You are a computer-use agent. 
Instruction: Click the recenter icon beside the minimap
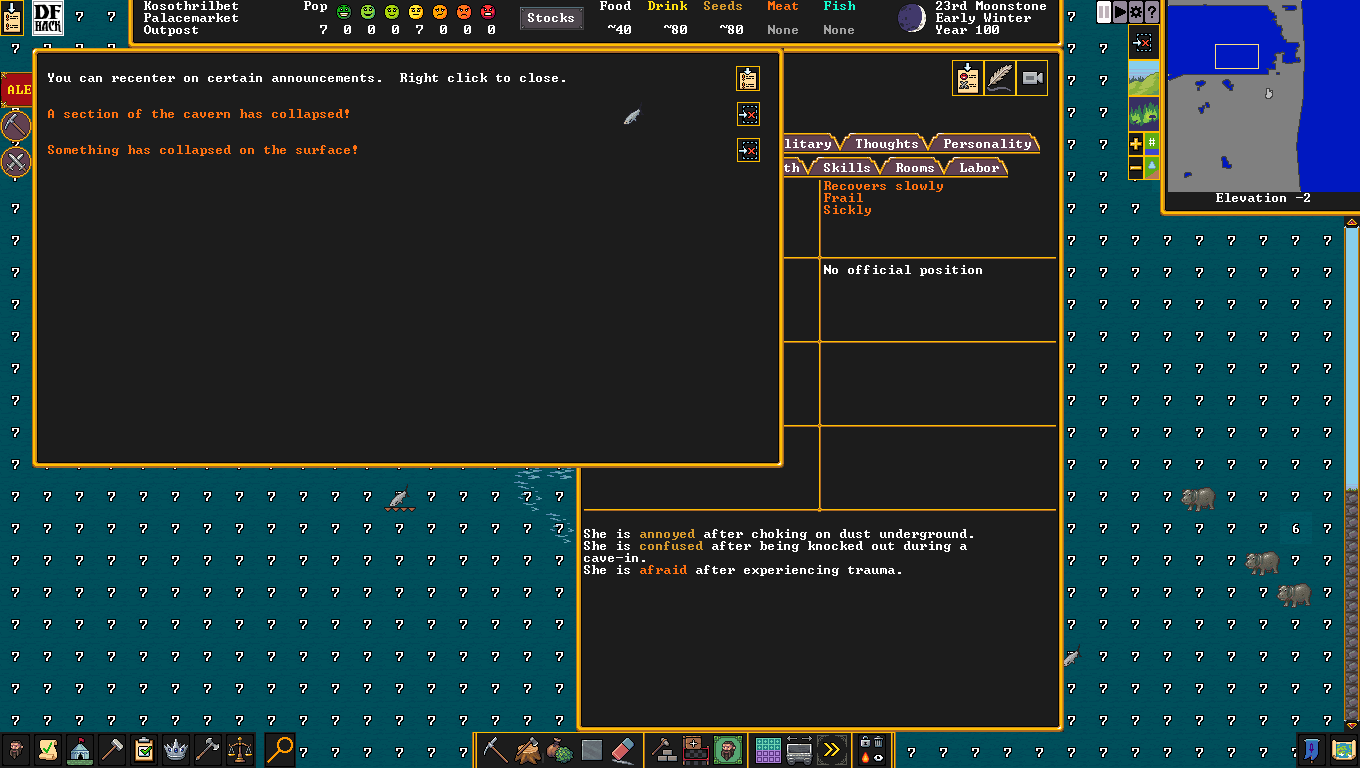pos(1144,43)
